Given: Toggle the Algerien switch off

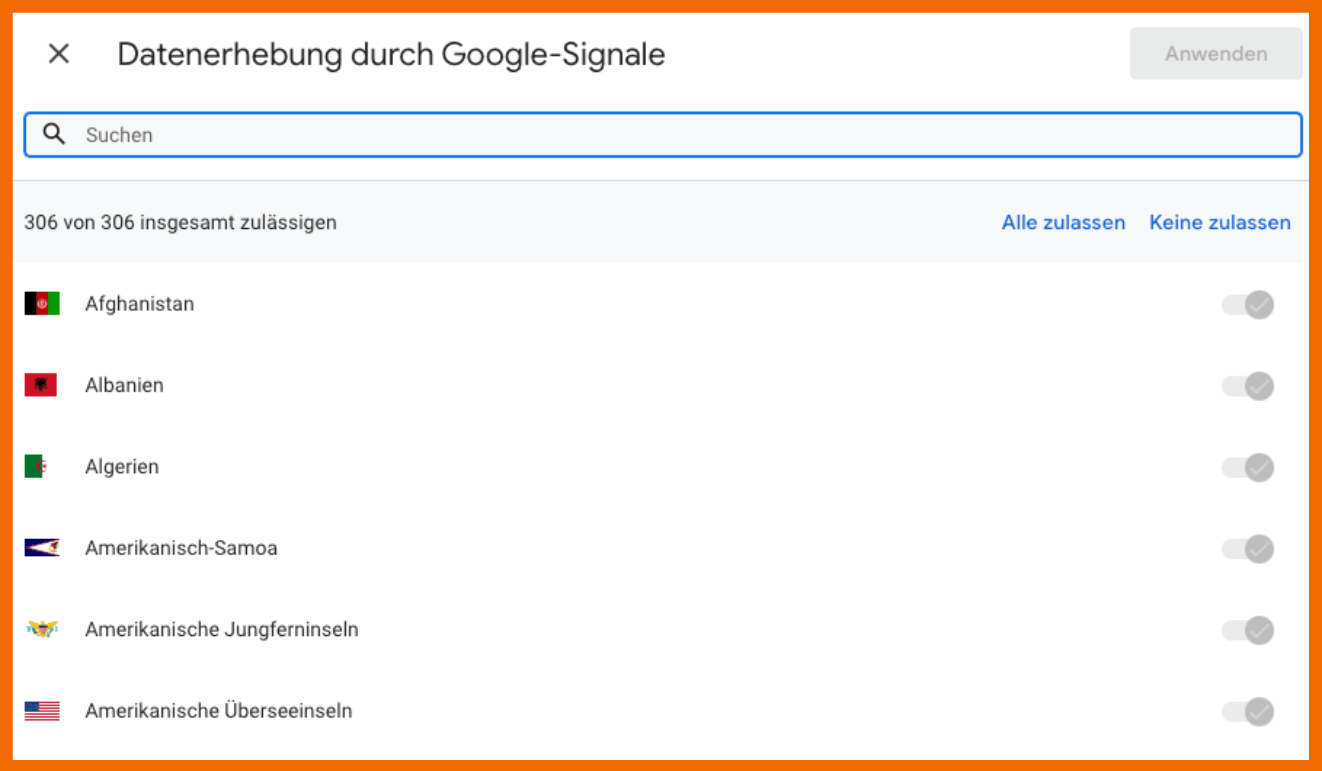Looking at the screenshot, I should [1248, 466].
